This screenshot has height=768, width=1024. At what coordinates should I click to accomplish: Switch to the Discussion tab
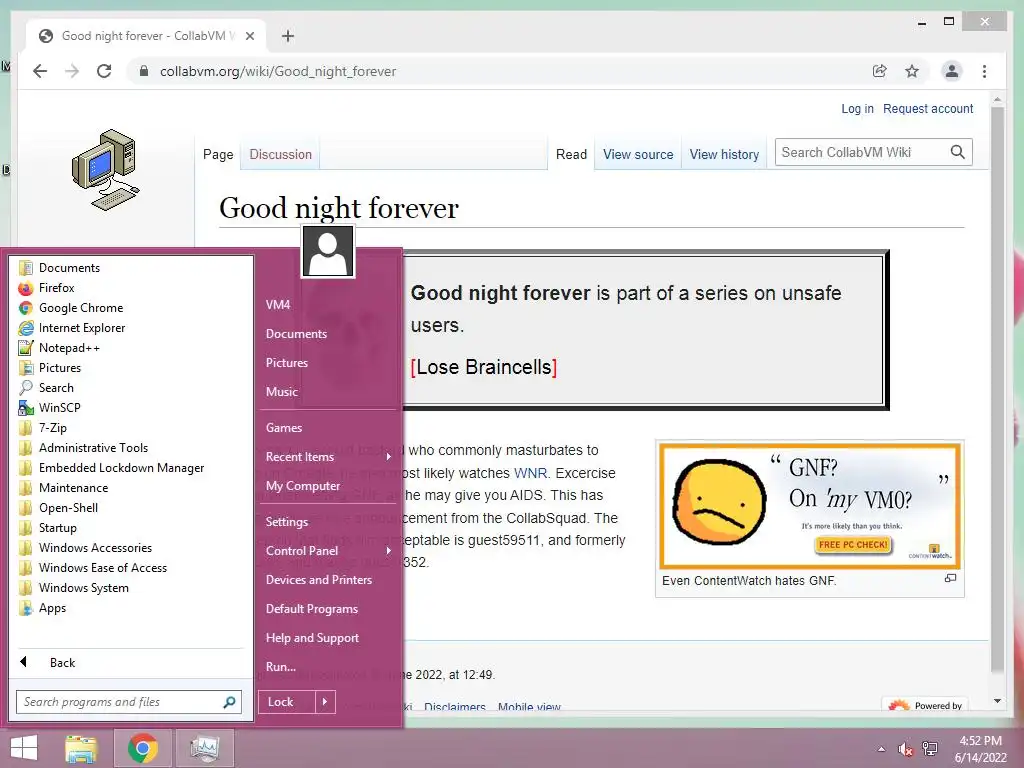click(x=280, y=154)
